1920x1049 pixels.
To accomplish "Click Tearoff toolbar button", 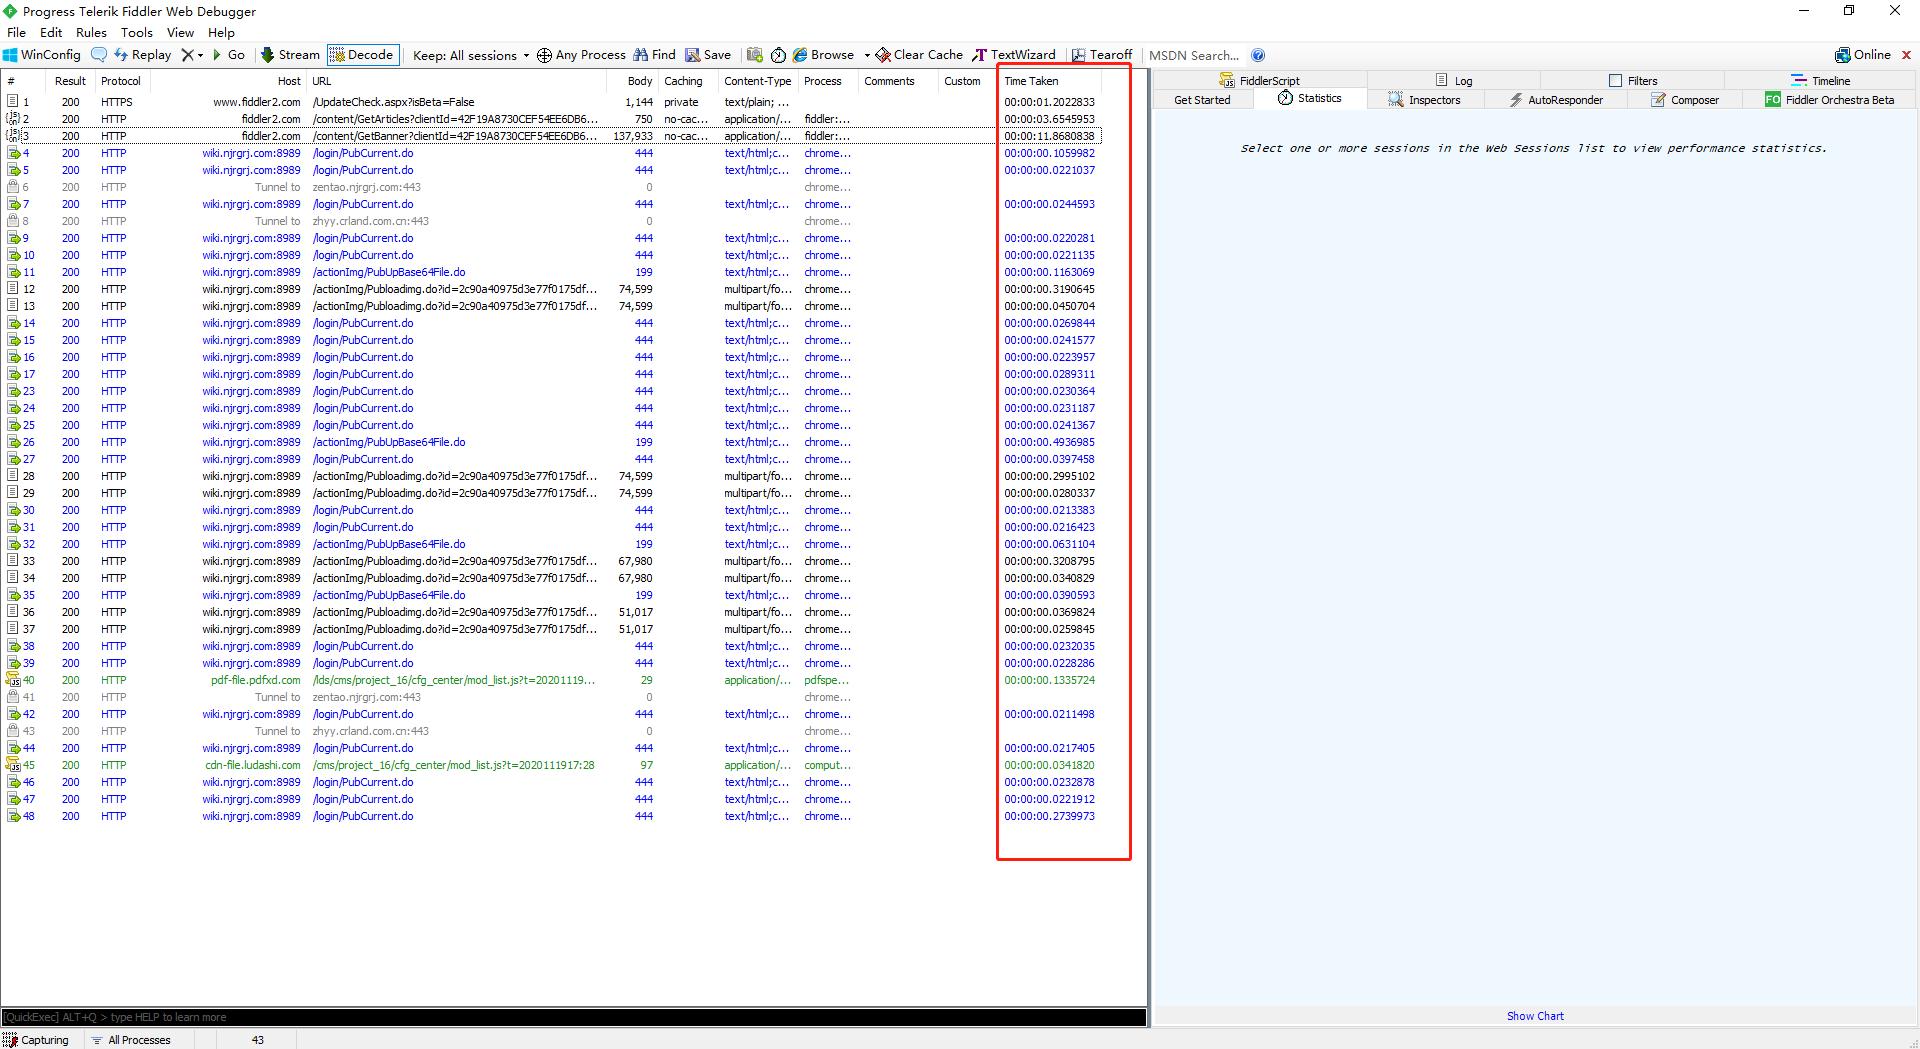I will pyautogui.click(x=1102, y=55).
